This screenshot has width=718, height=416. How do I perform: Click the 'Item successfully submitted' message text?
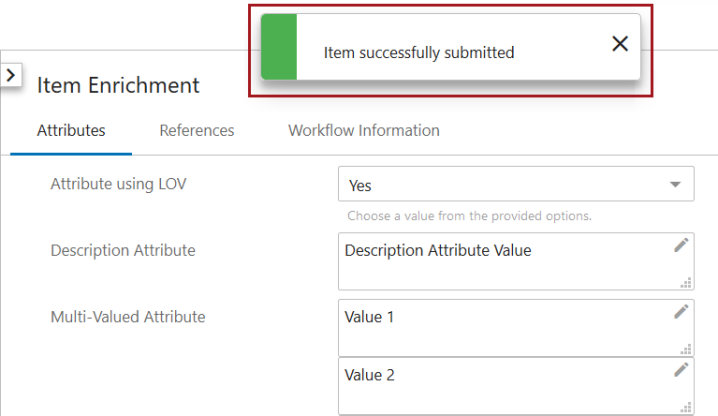click(x=419, y=53)
